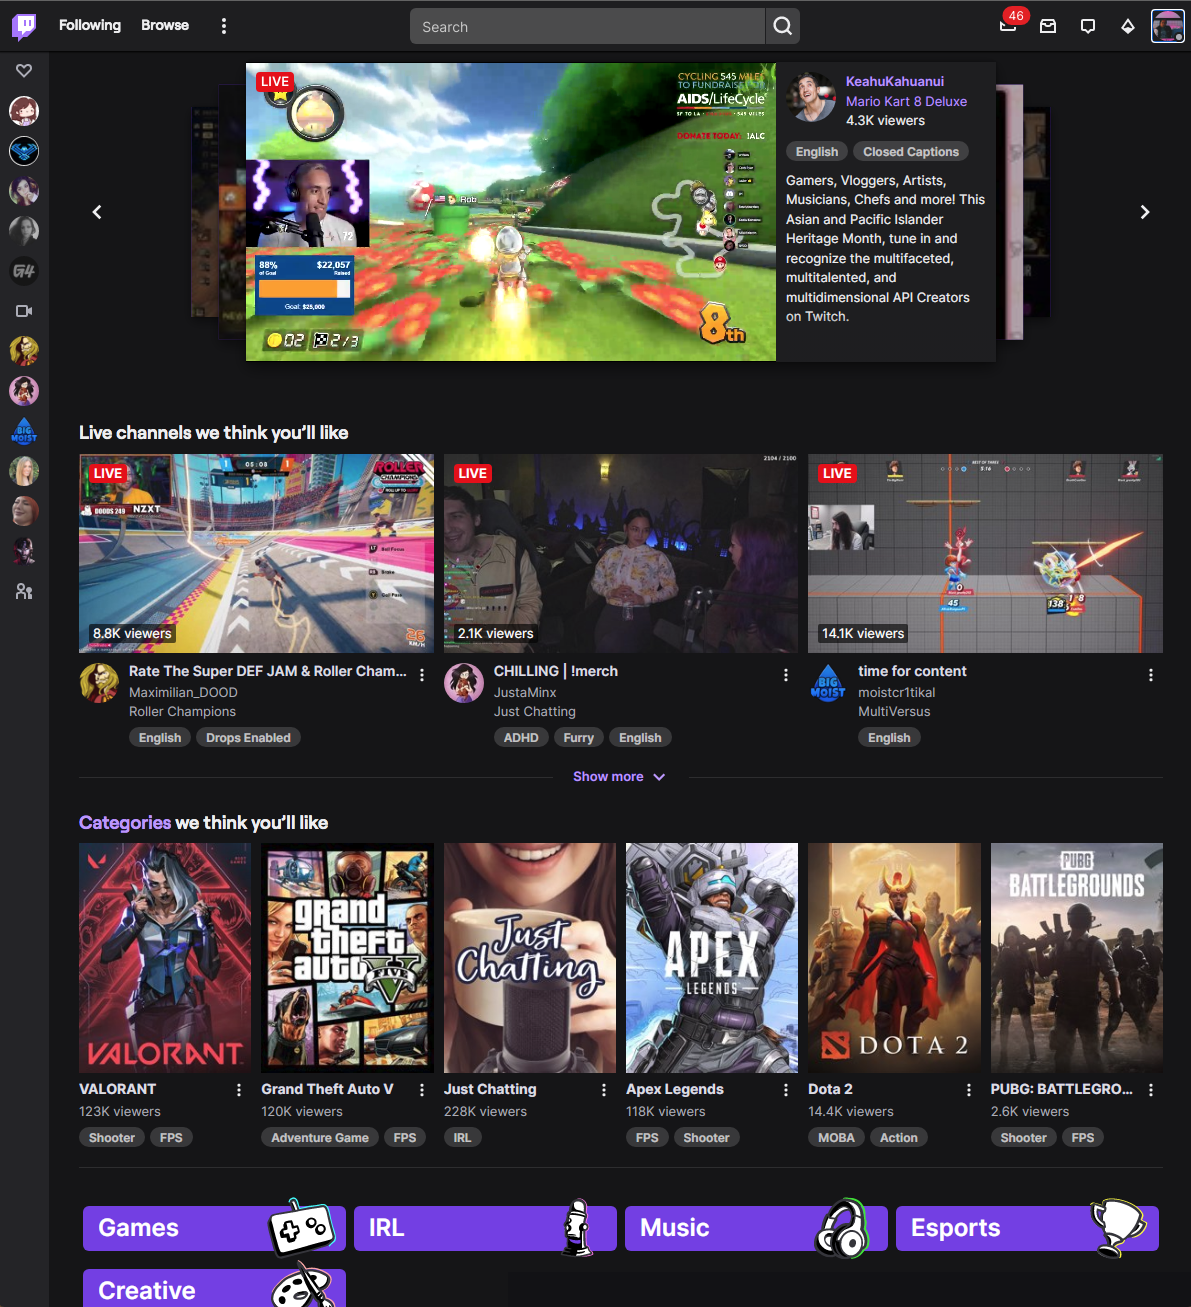Expand Show more live channels
This screenshot has height=1307, width=1191.
pos(619,777)
